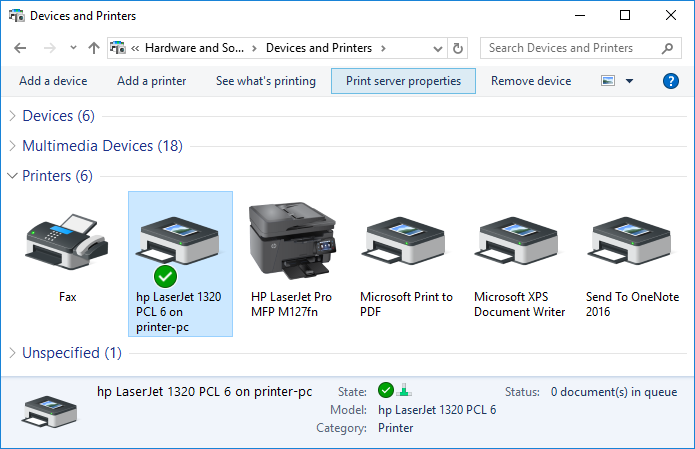Choose Add a printer command
695x449 pixels.
[x=152, y=81]
